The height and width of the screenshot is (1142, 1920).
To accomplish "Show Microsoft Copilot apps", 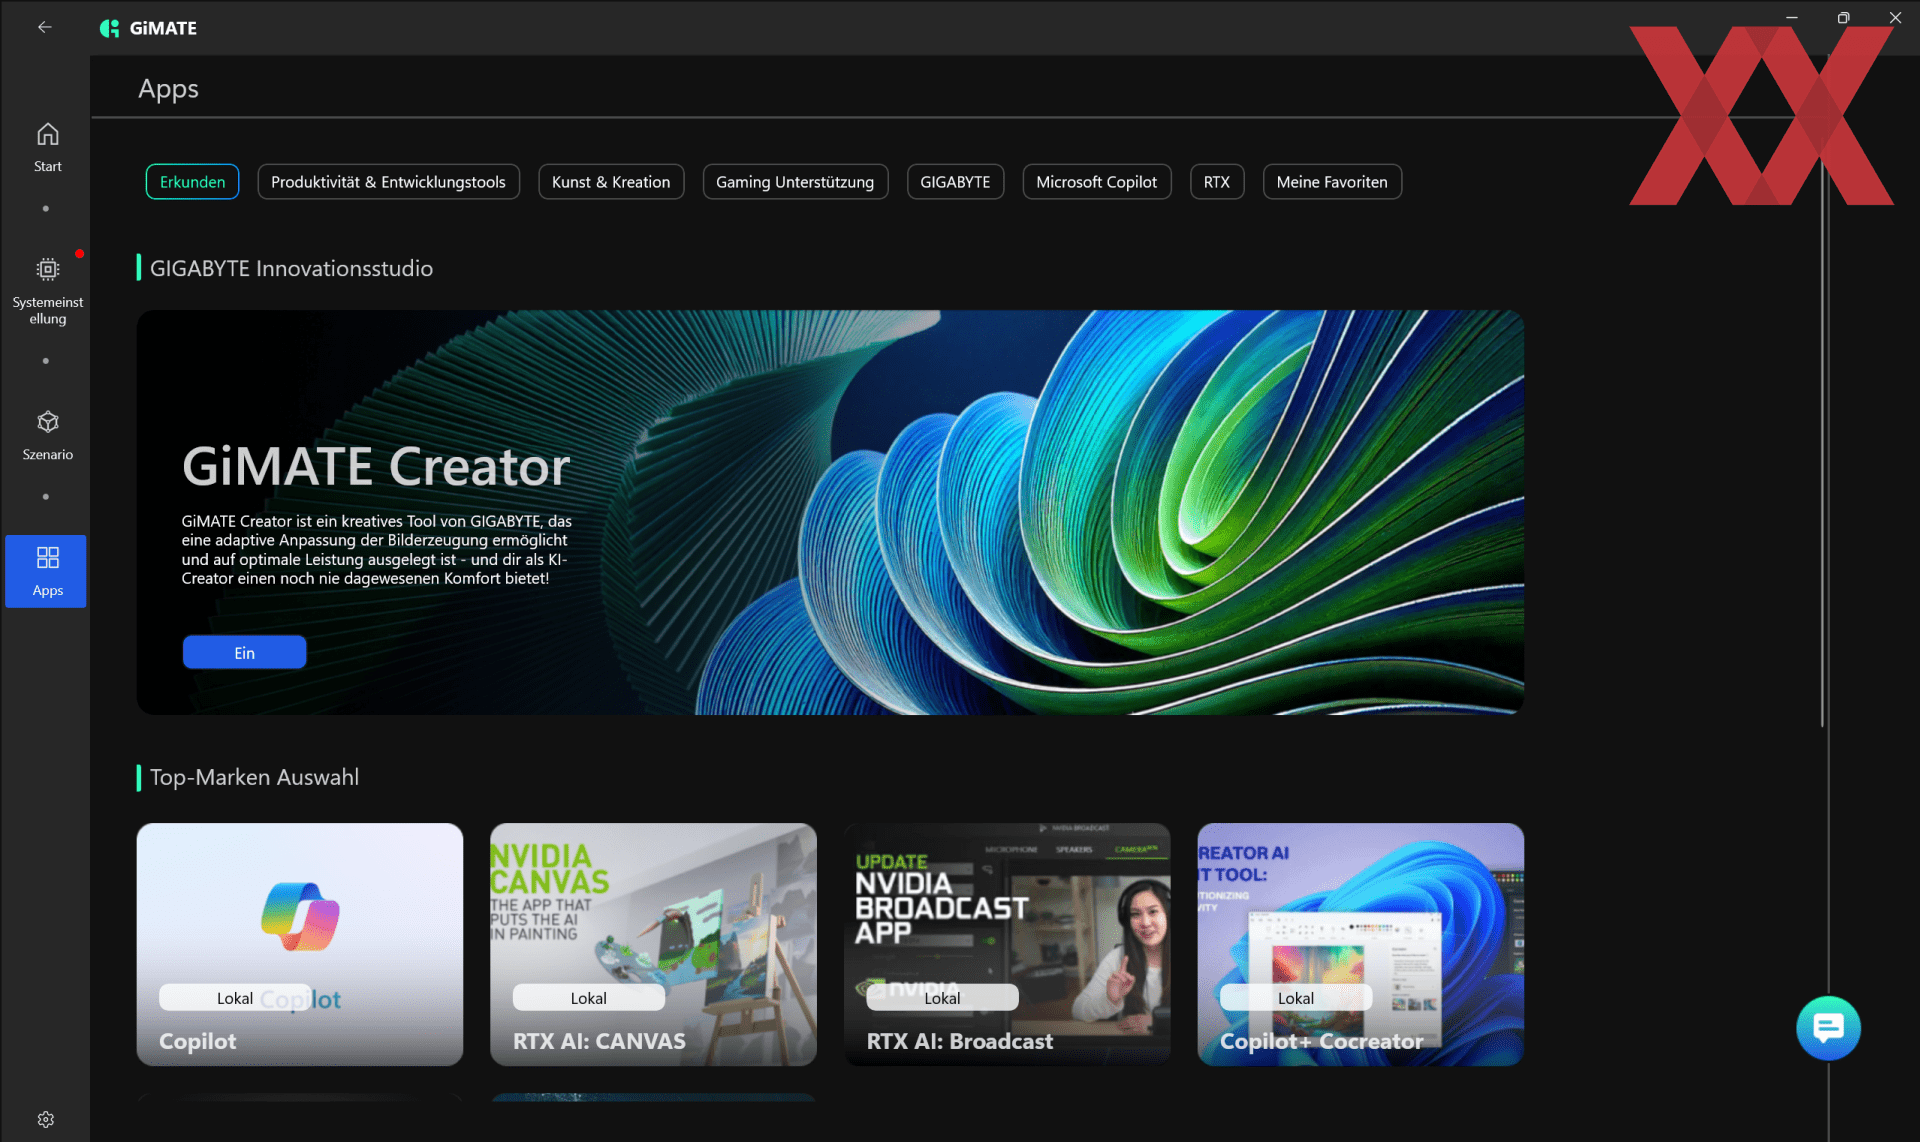I will [1096, 182].
